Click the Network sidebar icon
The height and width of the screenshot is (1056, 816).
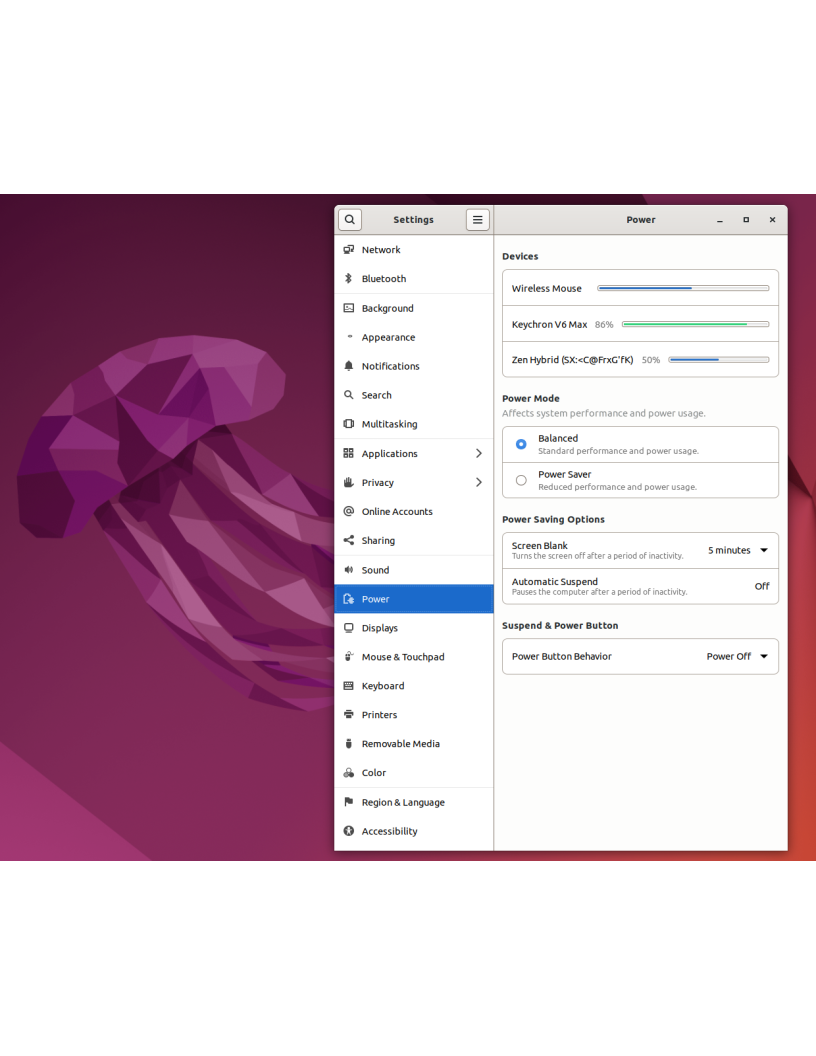pos(349,250)
